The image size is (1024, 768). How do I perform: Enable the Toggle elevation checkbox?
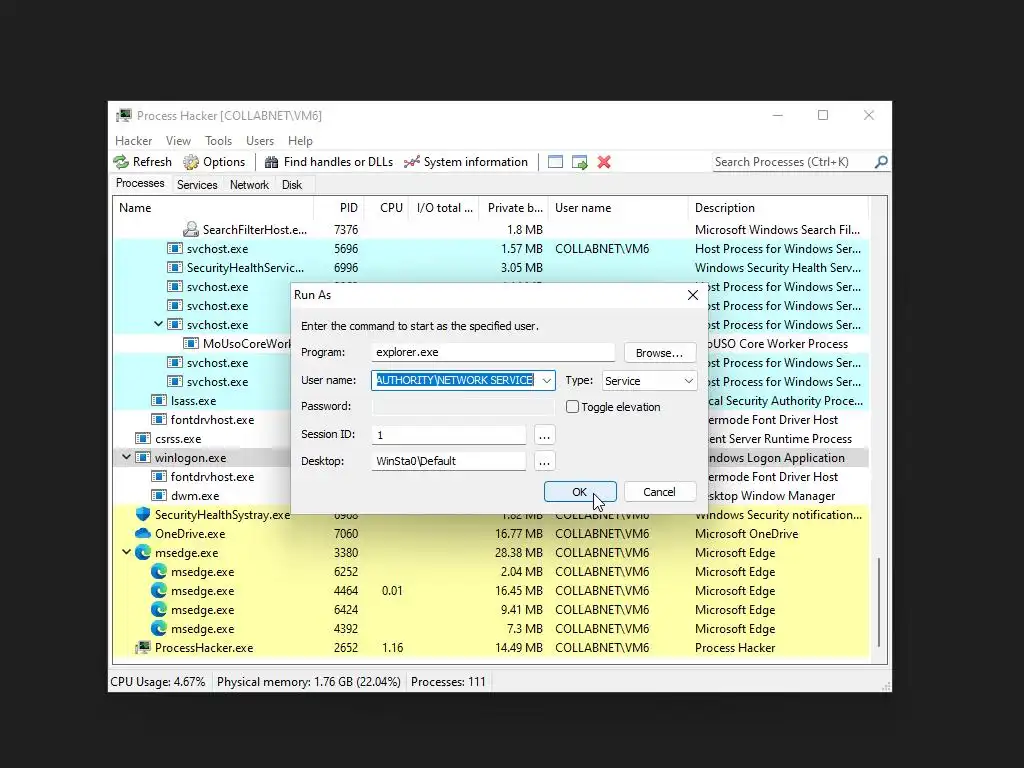click(x=572, y=407)
